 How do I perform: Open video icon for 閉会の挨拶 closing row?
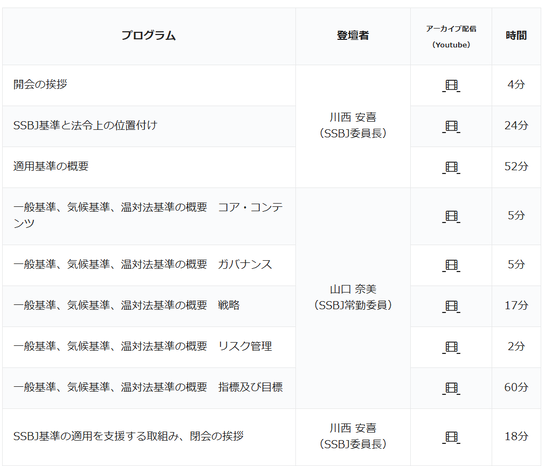click(x=451, y=437)
